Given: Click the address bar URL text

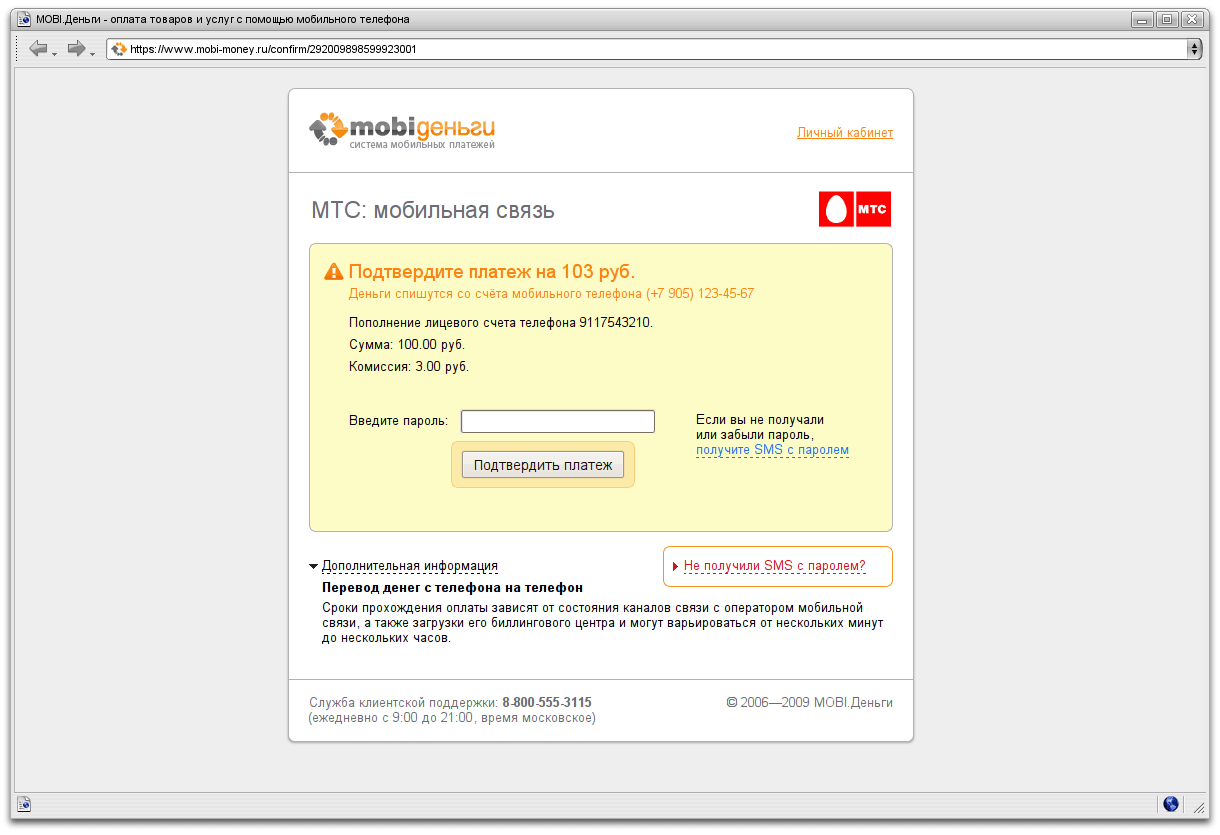Looking at the screenshot, I should pos(273,48).
